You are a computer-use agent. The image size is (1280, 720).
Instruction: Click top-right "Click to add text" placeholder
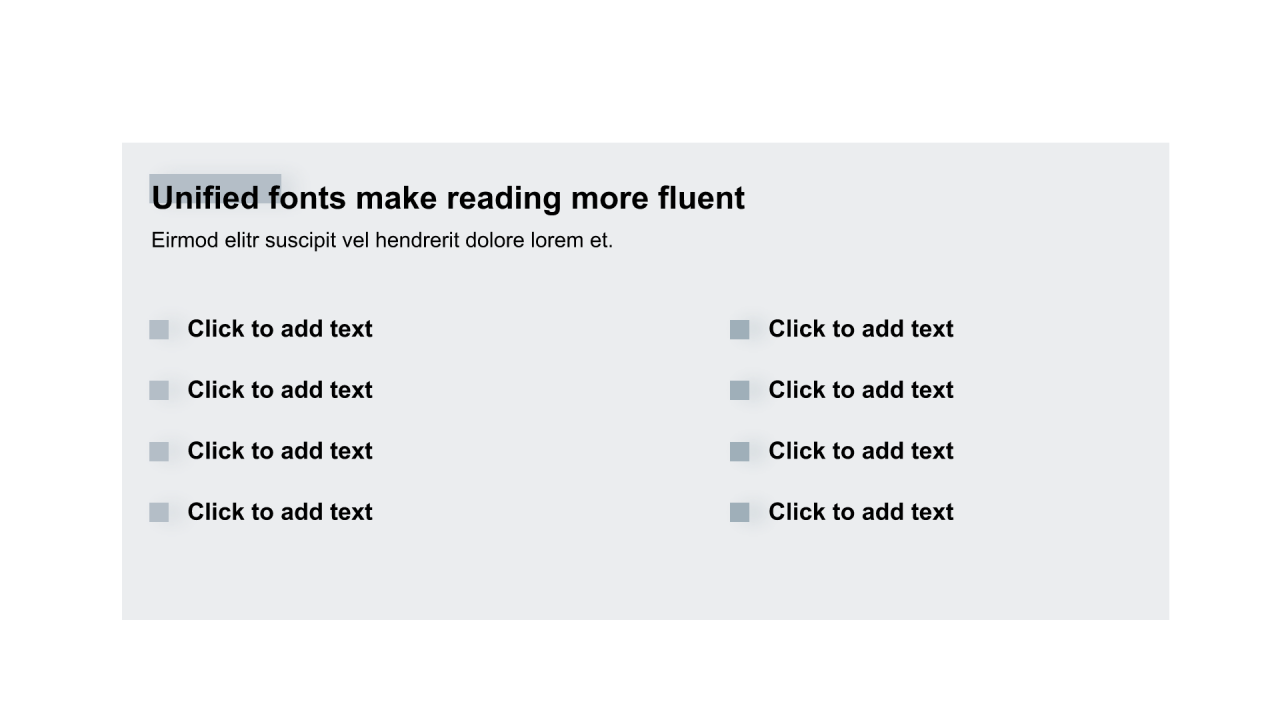[x=861, y=329]
